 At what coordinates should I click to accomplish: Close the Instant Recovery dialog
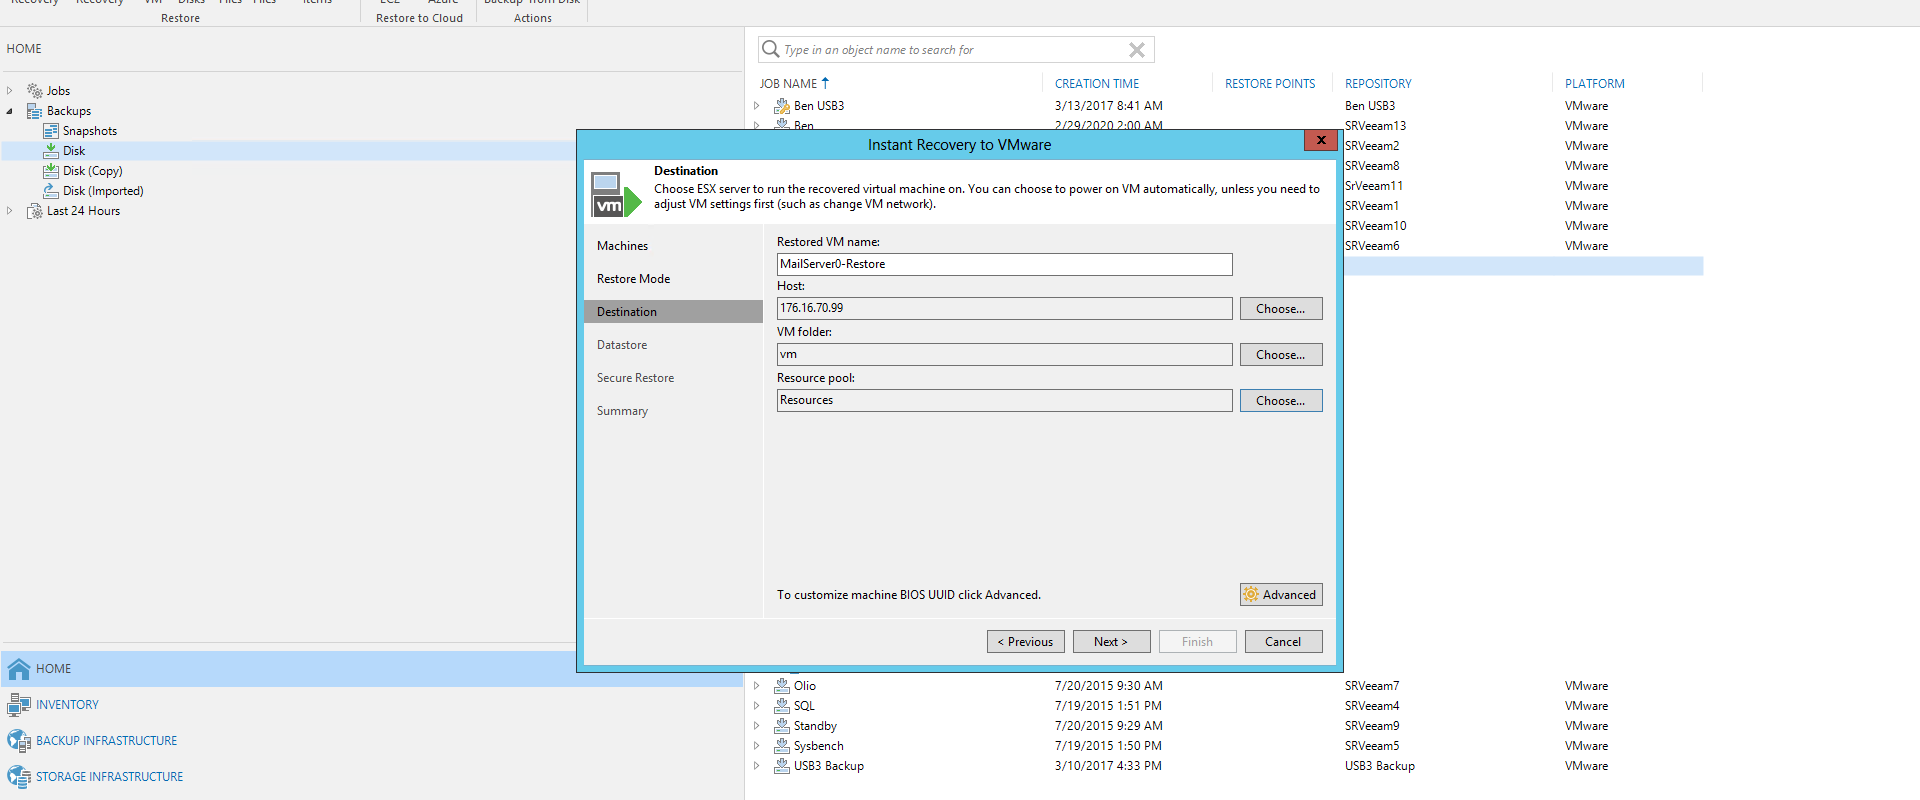point(1321,140)
